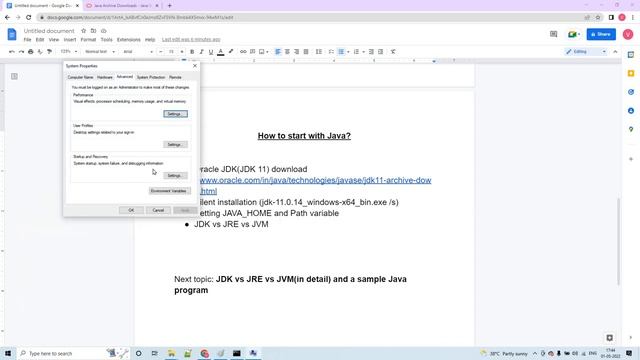Switch to Remote tab in System Properties
This screenshot has height=360, width=640.
(x=175, y=77)
